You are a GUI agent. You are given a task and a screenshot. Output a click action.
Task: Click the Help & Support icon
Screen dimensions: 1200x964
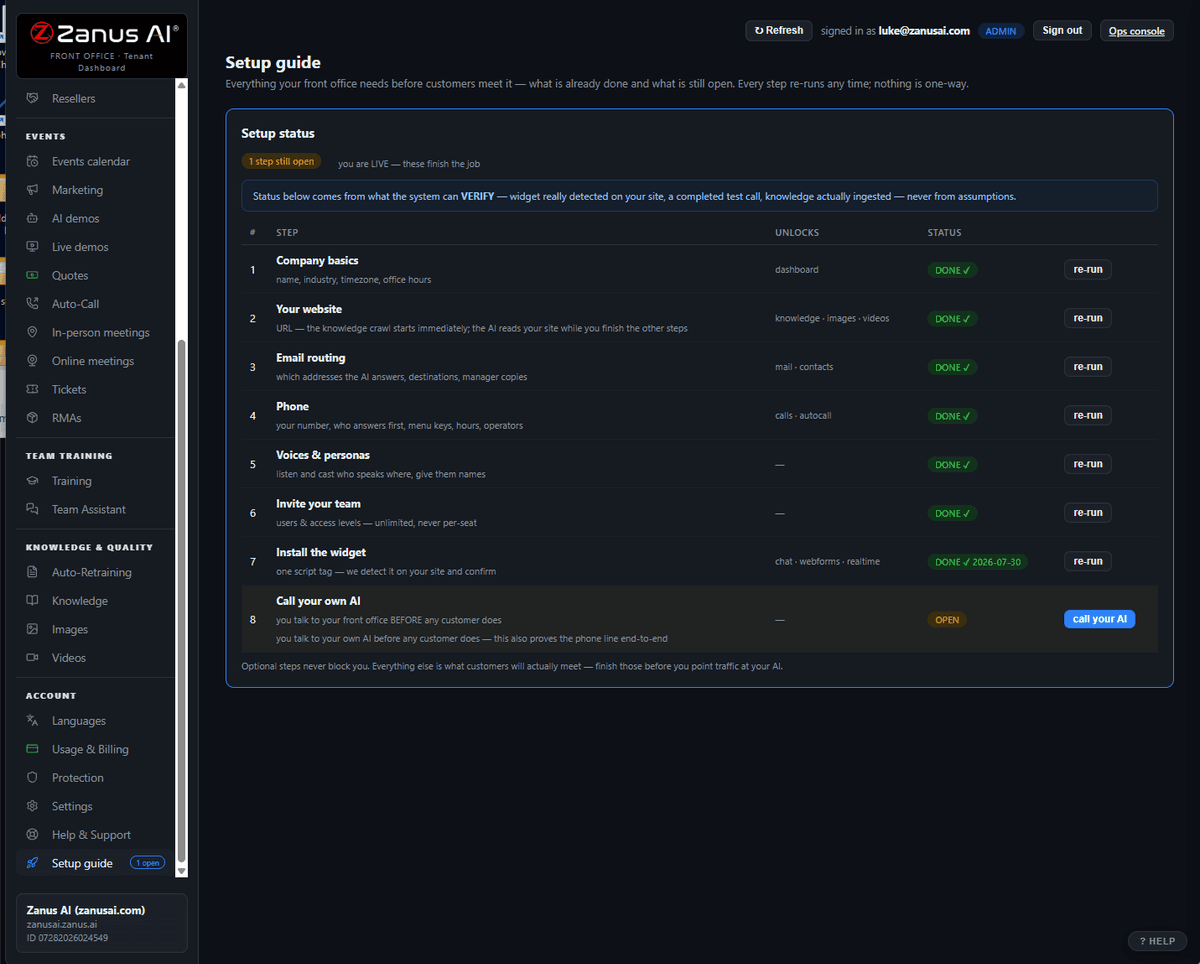click(x=33, y=835)
